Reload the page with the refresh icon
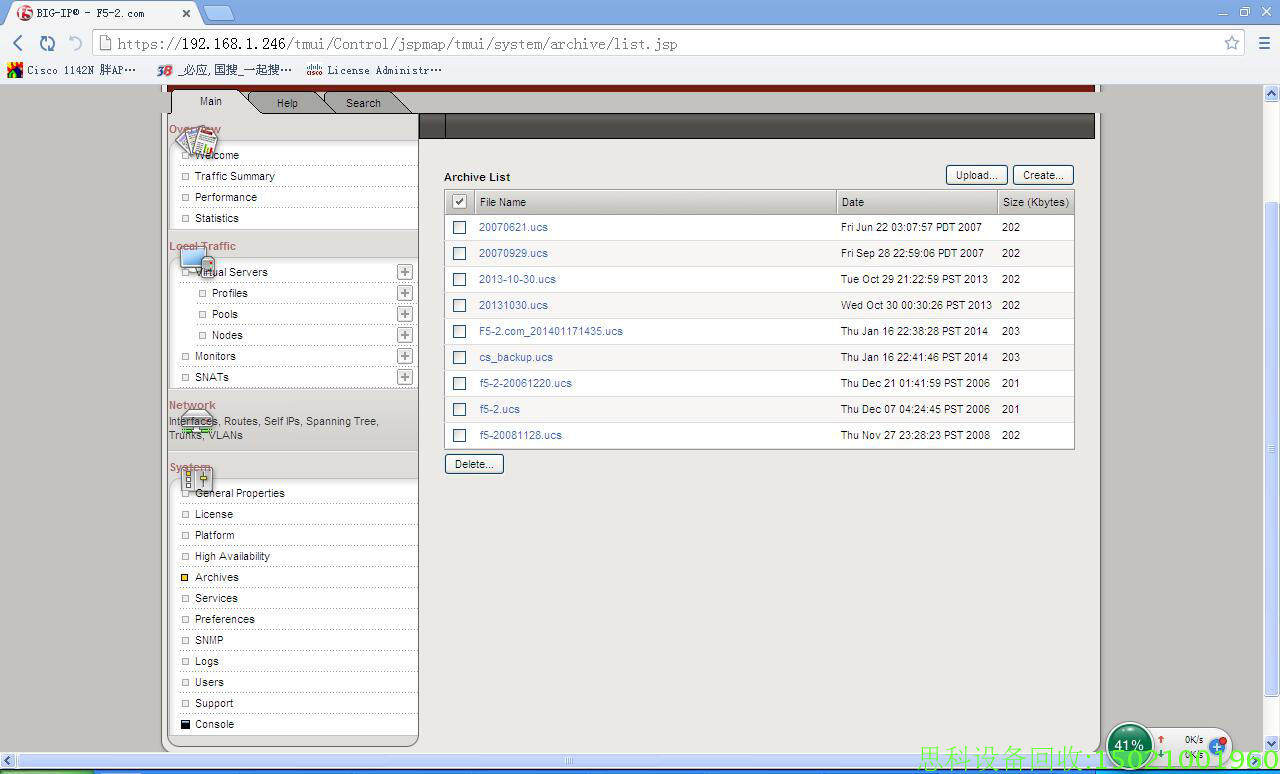This screenshot has height=774, width=1280. tap(47, 43)
